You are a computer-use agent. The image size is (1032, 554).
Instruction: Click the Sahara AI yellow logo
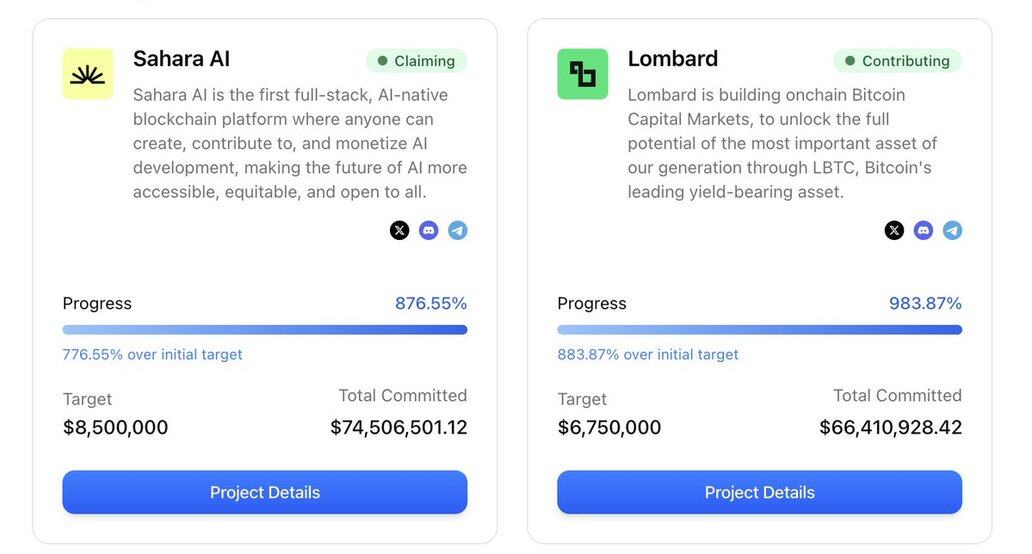tap(88, 74)
